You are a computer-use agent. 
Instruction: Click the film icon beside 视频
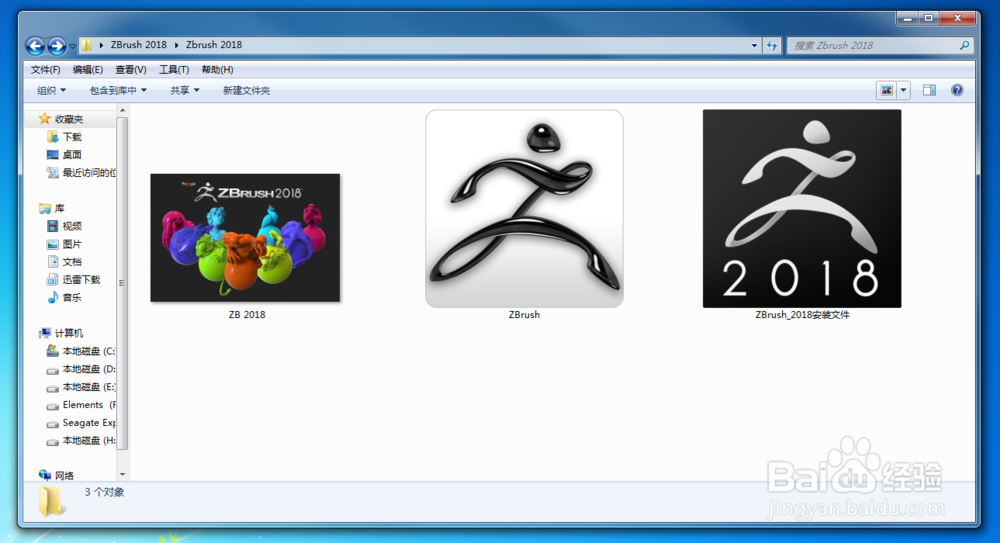(53, 227)
